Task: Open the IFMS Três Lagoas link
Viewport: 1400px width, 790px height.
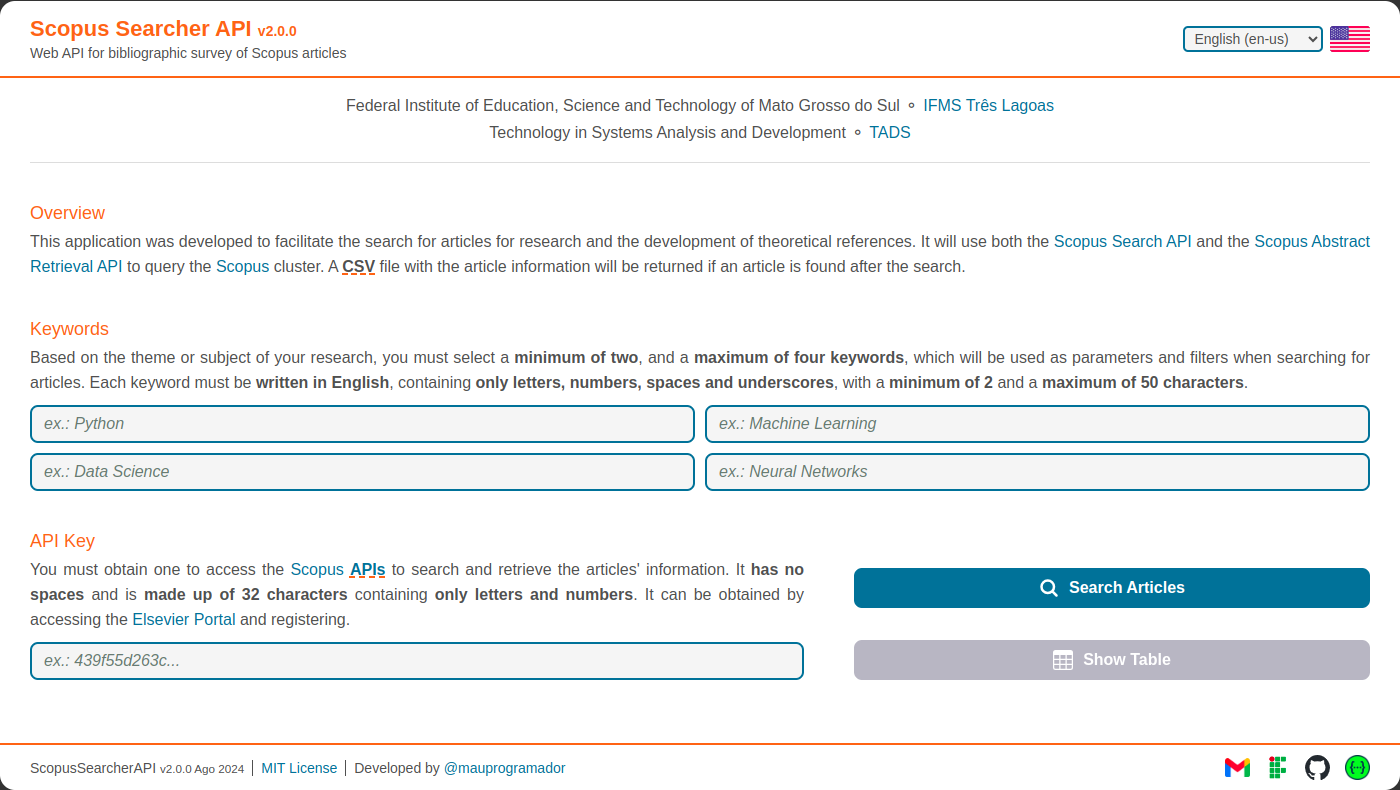Action: 988,105
